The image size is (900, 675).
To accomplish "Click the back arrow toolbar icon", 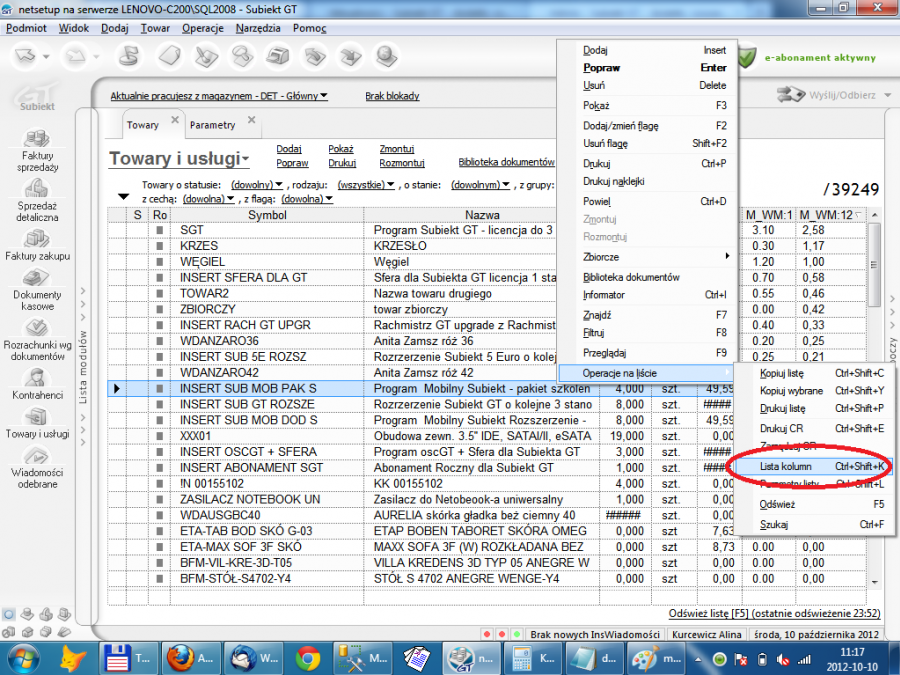I will (26, 56).
